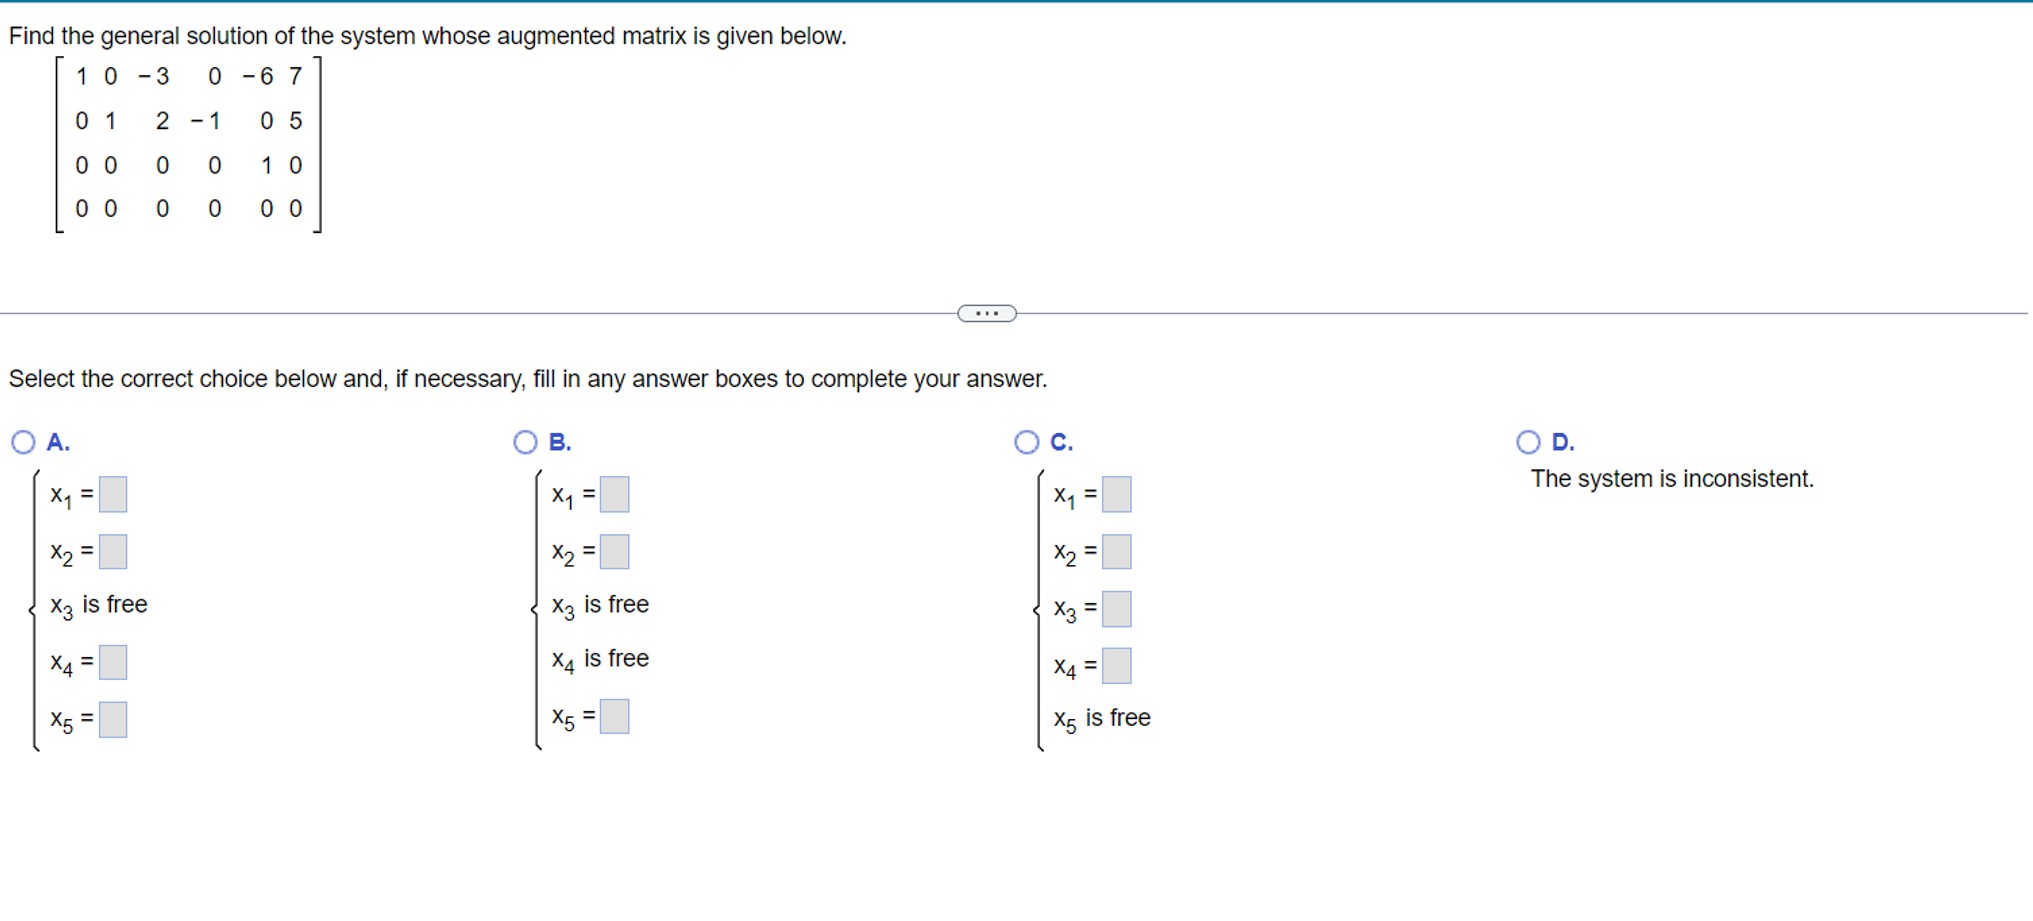
Task: Click the blue 'A.' choice label
Action: click(x=58, y=441)
